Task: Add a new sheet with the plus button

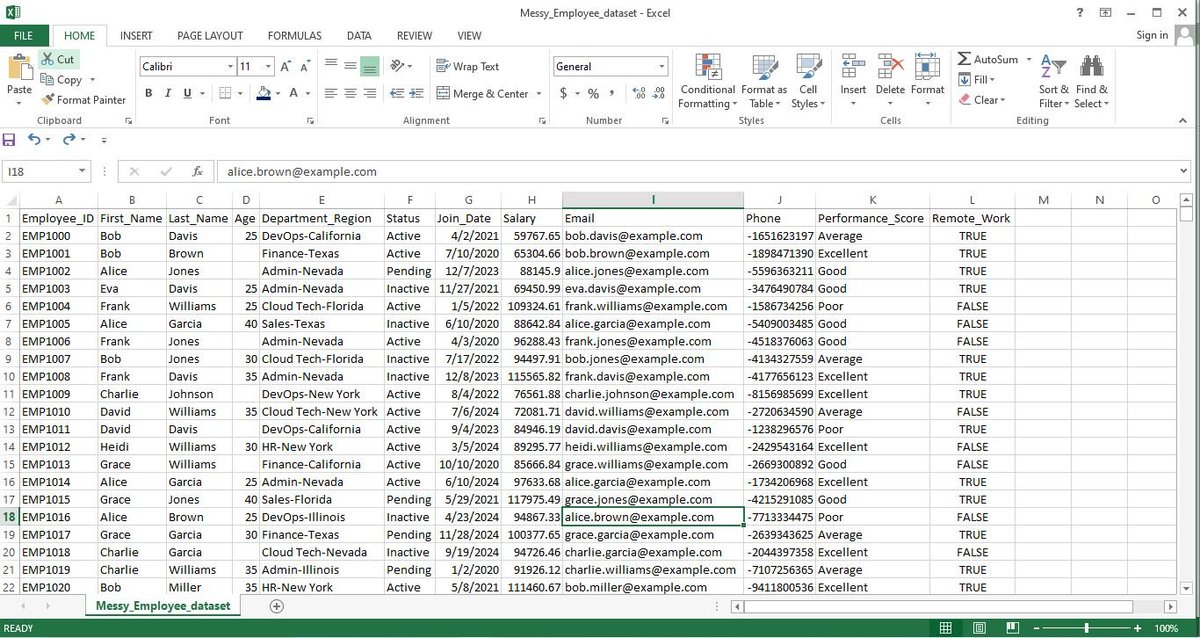Action: pyautogui.click(x=277, y=606)
